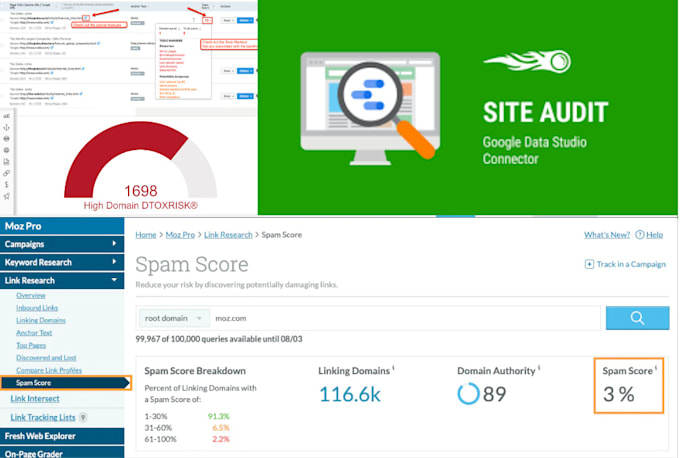Image resolution: width=680 pixels, height=458 pixels.
Task: Open the Link Tracking Lists link
Action: click(42, 417)
